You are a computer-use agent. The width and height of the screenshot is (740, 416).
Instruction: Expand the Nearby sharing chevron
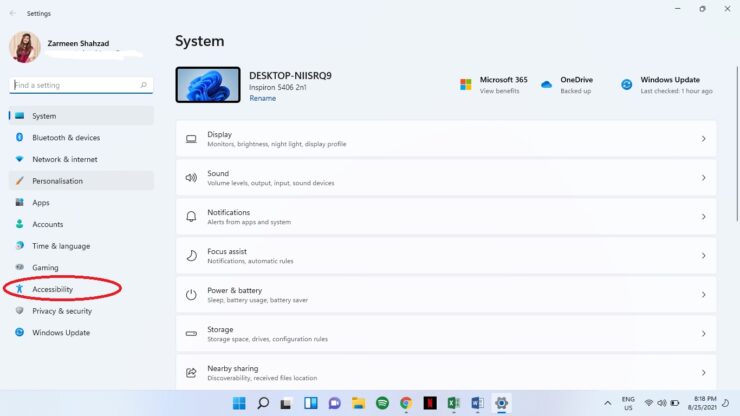pos(703,373)
